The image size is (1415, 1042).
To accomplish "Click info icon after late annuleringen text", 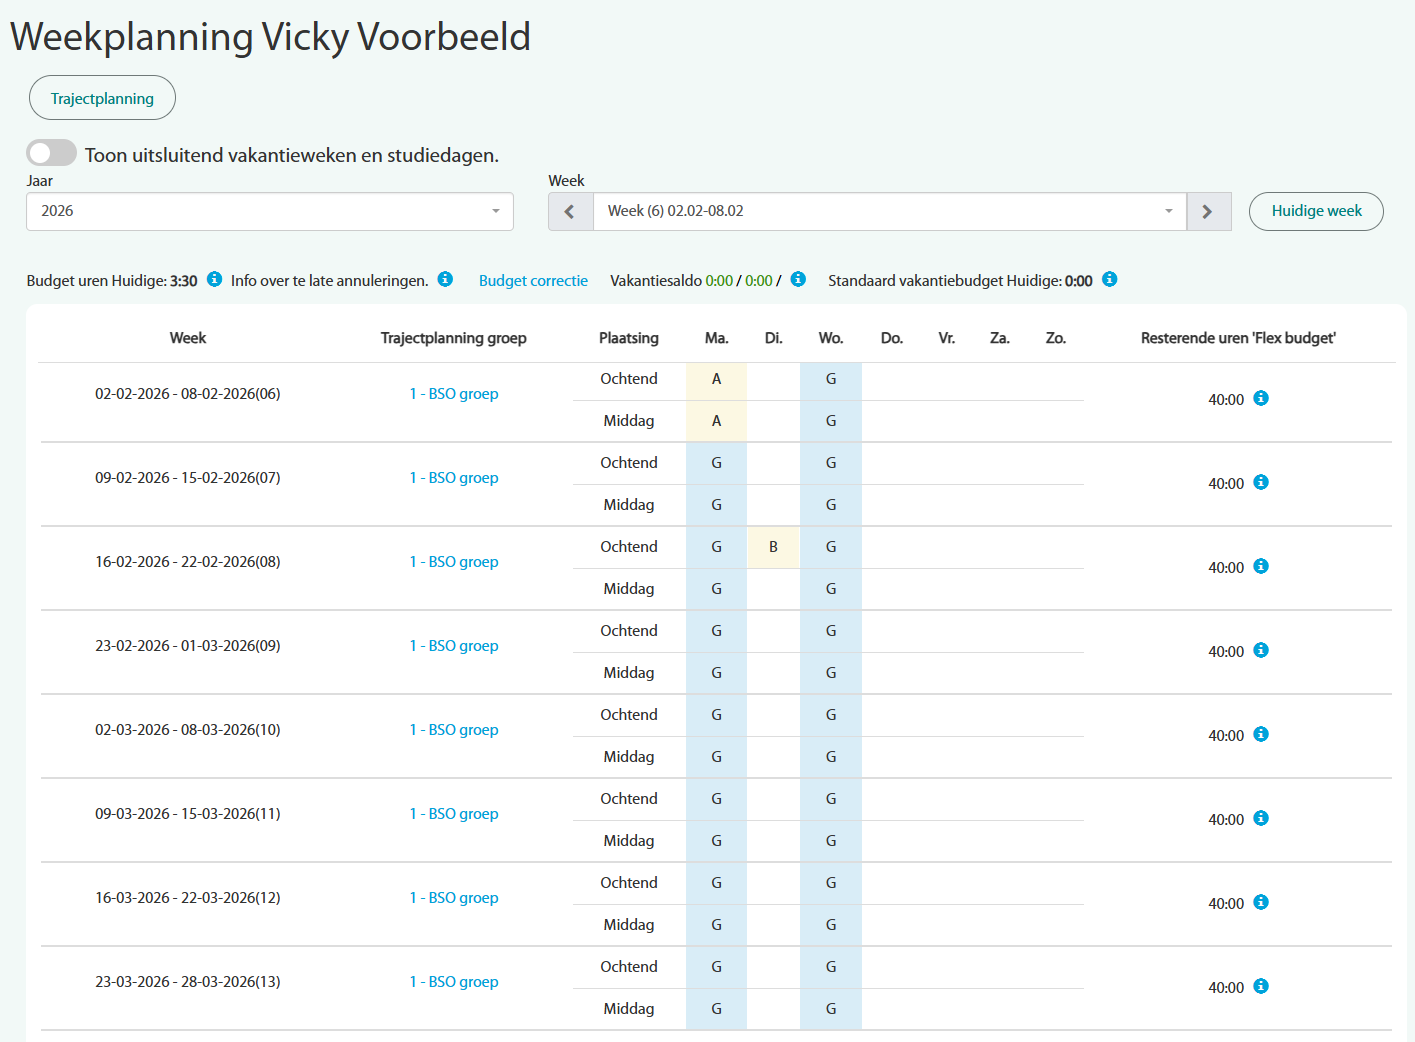I will pos(445,280).
